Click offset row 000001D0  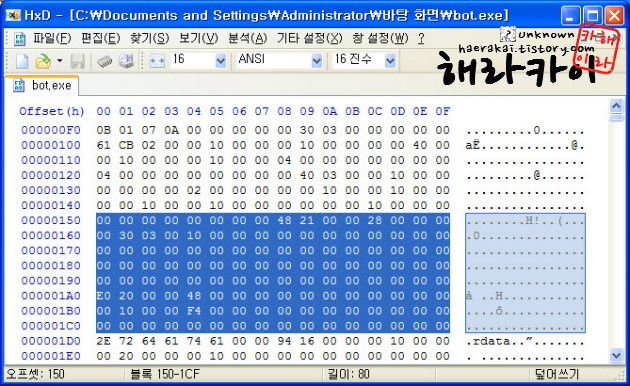51,341
